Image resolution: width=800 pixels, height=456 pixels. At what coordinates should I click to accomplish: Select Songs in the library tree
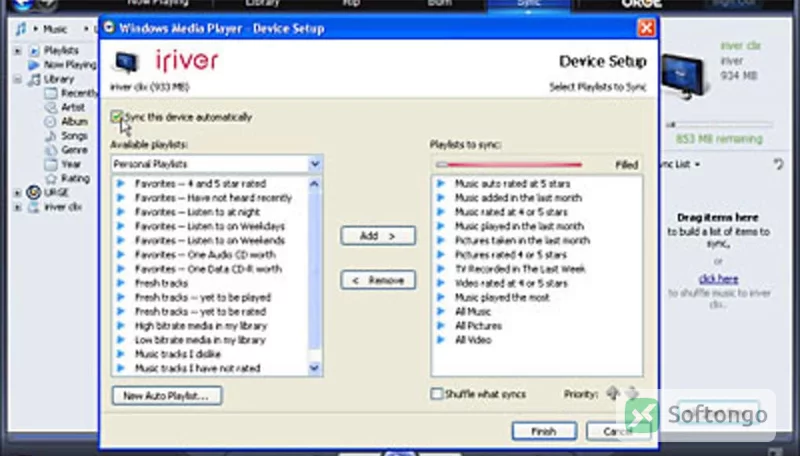74,136
